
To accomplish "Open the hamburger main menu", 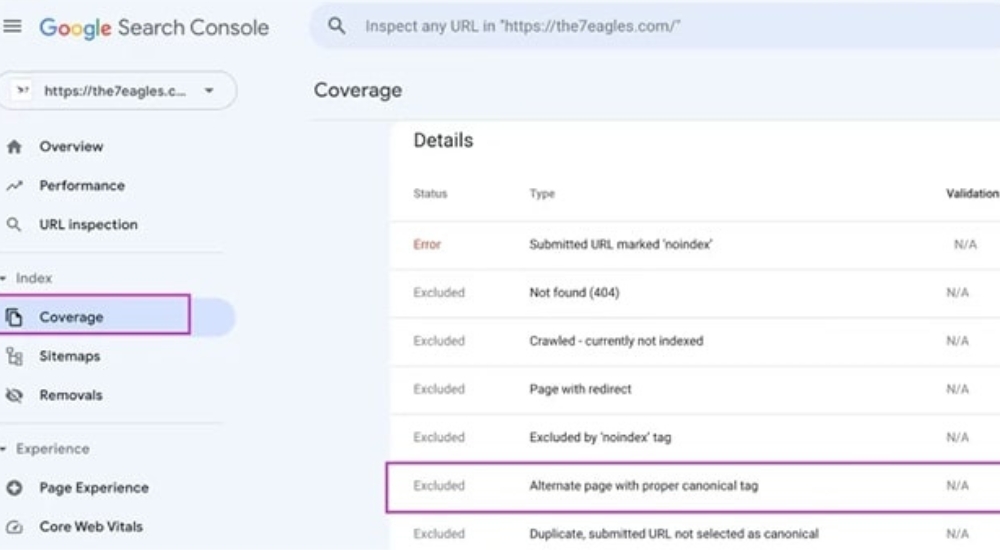I will coord(12,27).
